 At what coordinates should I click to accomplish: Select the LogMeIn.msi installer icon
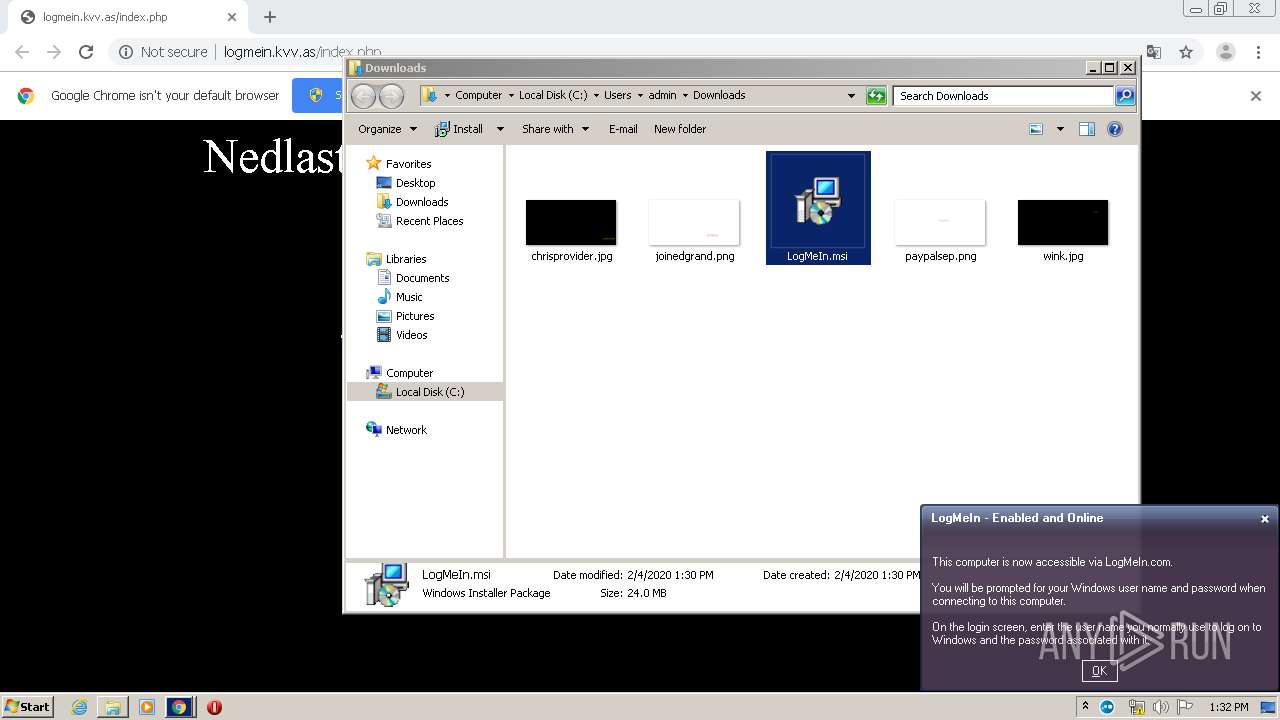click(x=818, y=208)
